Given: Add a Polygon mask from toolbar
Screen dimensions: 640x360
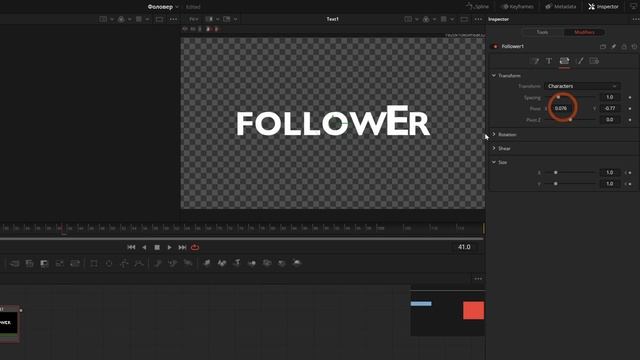Looking at the screenshot, I should pyautogui.click(x=124, y=263).
